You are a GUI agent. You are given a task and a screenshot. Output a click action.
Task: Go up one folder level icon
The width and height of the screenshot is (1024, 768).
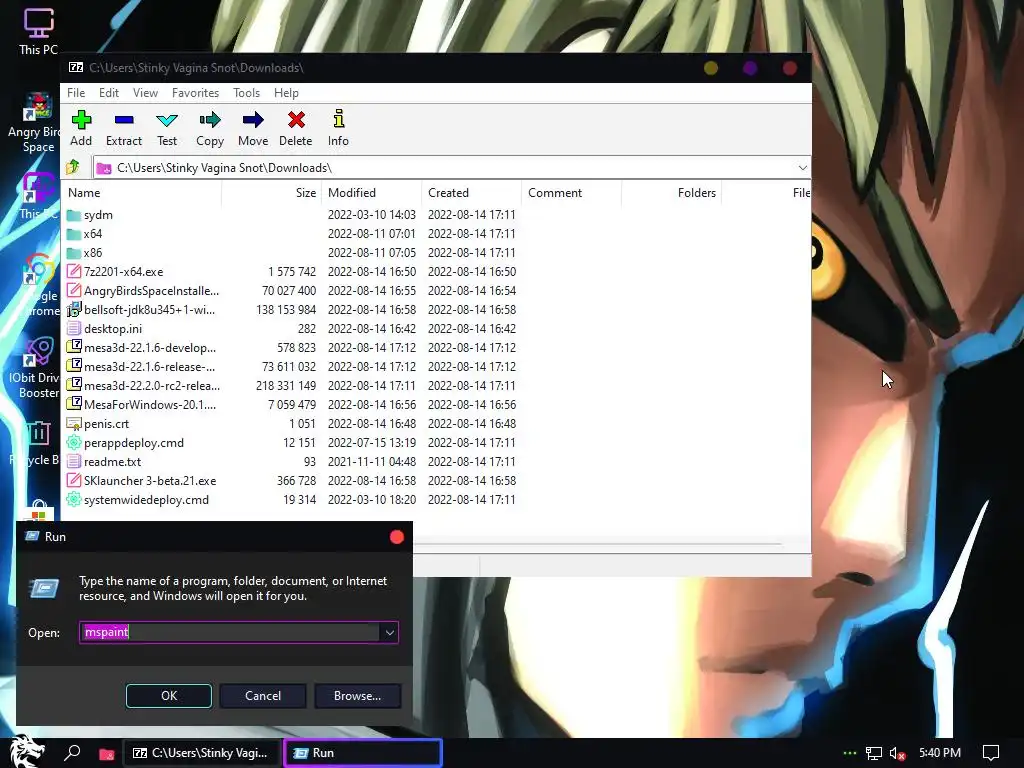73,167
